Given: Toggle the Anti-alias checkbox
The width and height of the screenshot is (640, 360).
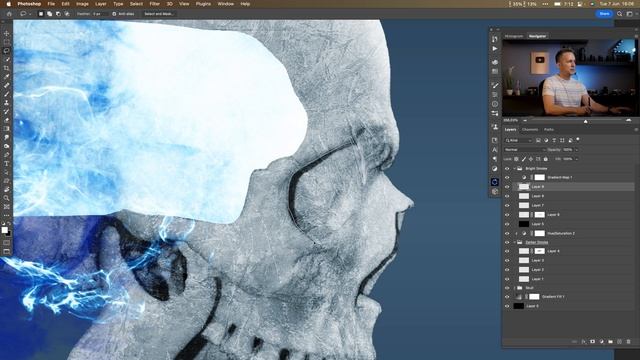Looking at the screenshot, I should pyautogui.click(x=114, y=14).
